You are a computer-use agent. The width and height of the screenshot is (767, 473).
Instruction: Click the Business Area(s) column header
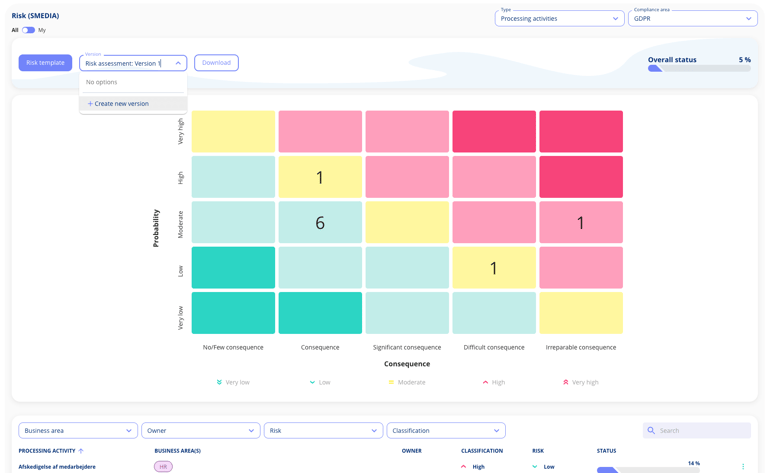pos(178,451)
